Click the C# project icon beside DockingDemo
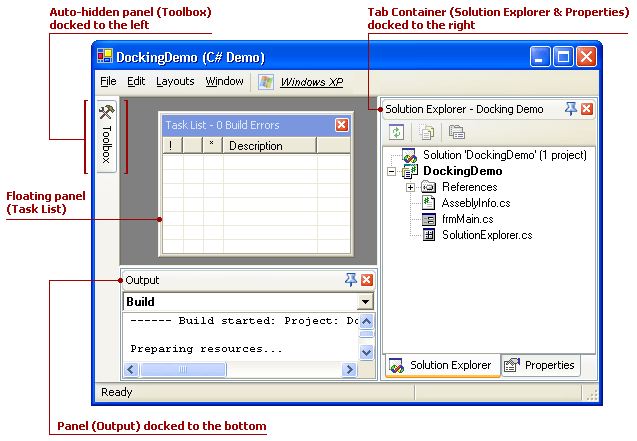The width and height of the screenshot is (637, 441). click(410, 171)
